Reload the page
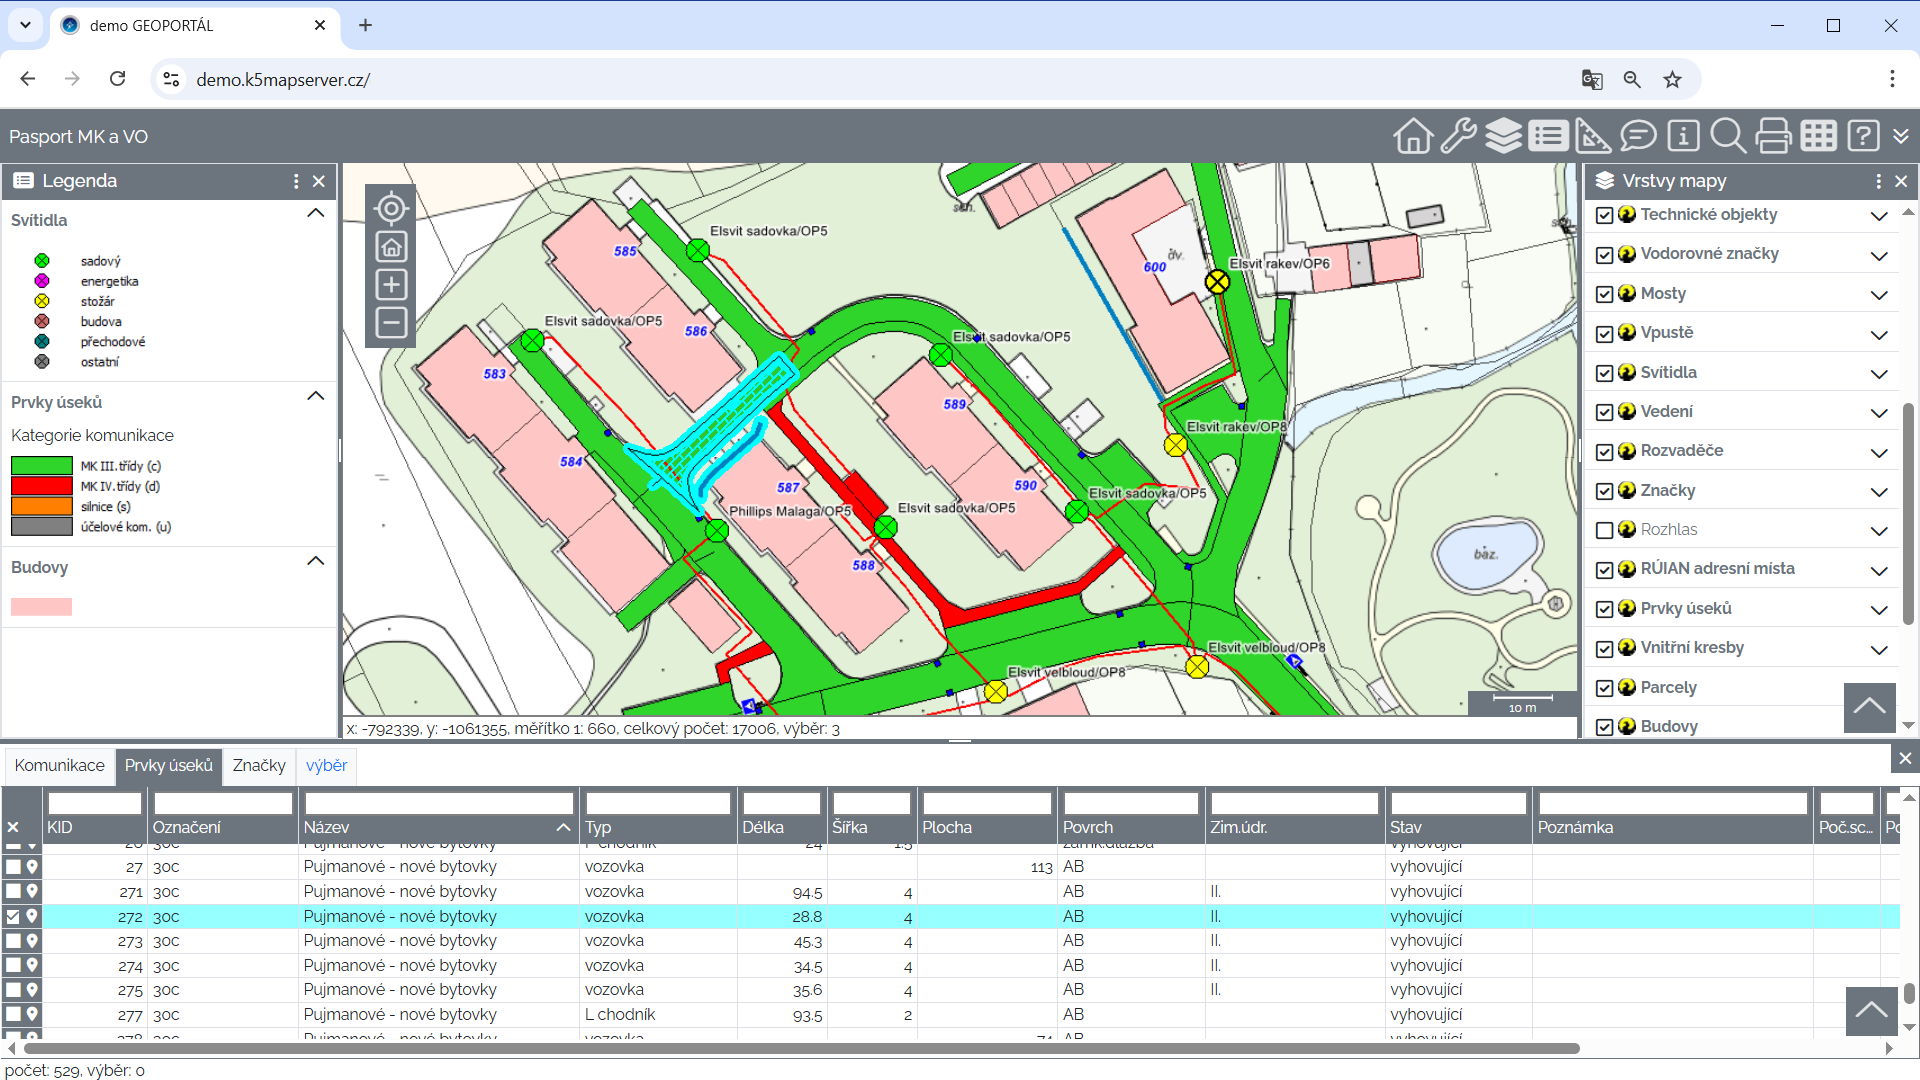 [x=117, y=79]
